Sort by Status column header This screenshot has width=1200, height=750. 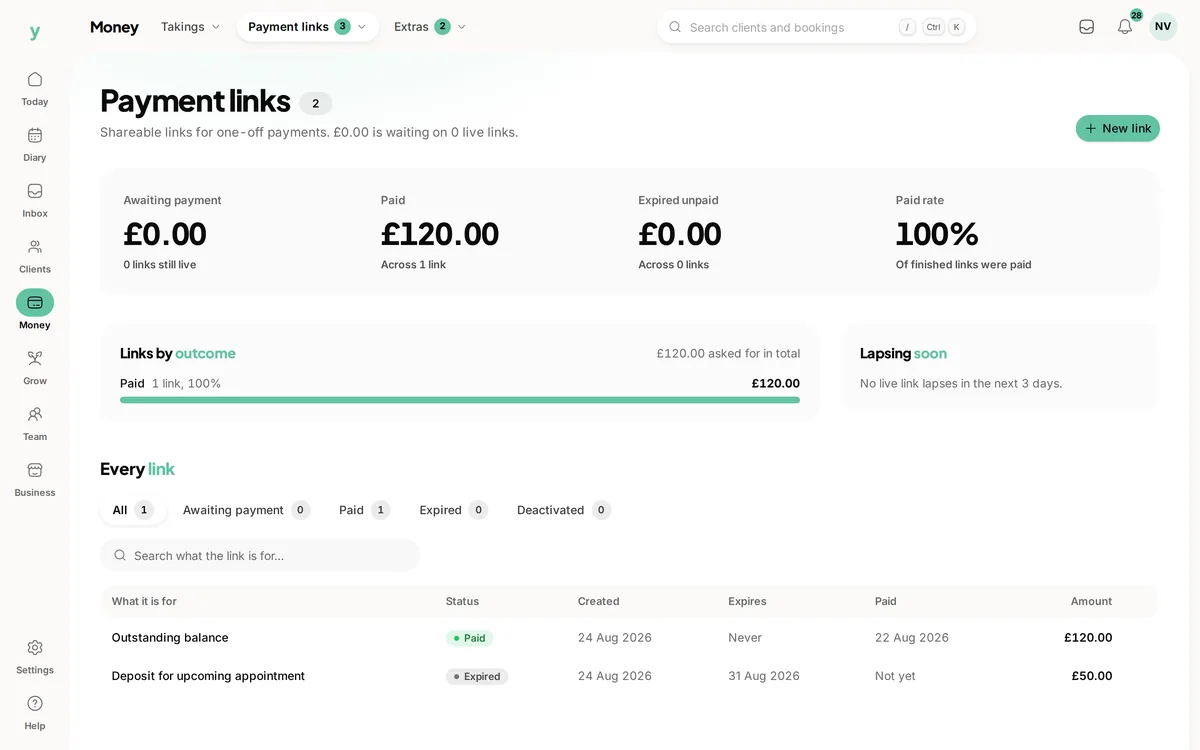click(462, 601)
